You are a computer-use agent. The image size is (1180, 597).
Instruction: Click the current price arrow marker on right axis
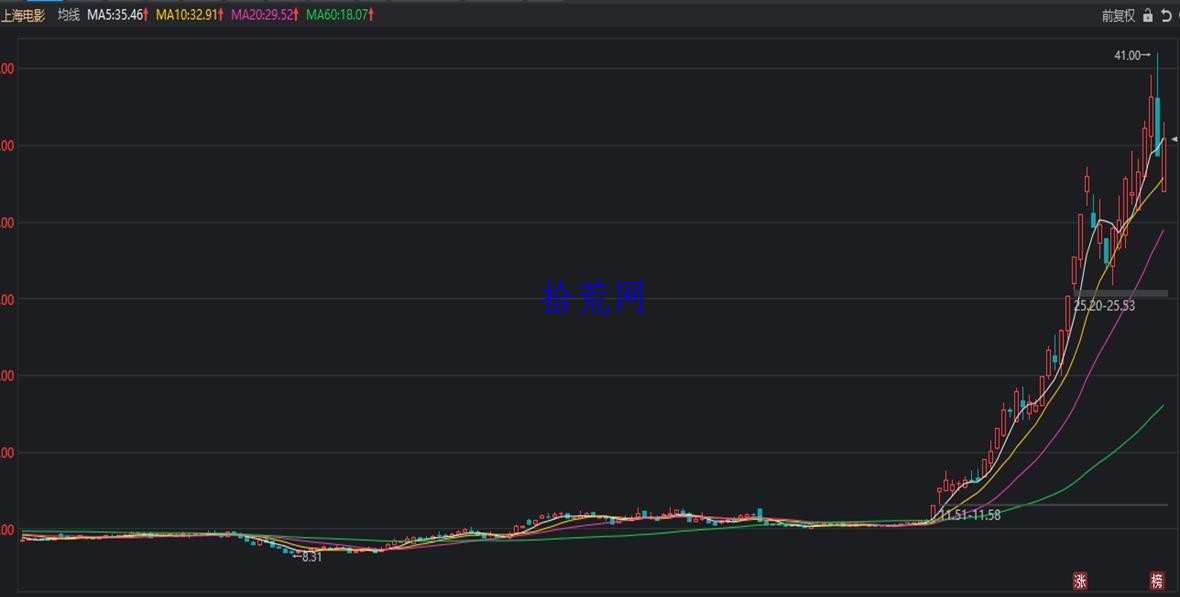tap(1175, 139)
